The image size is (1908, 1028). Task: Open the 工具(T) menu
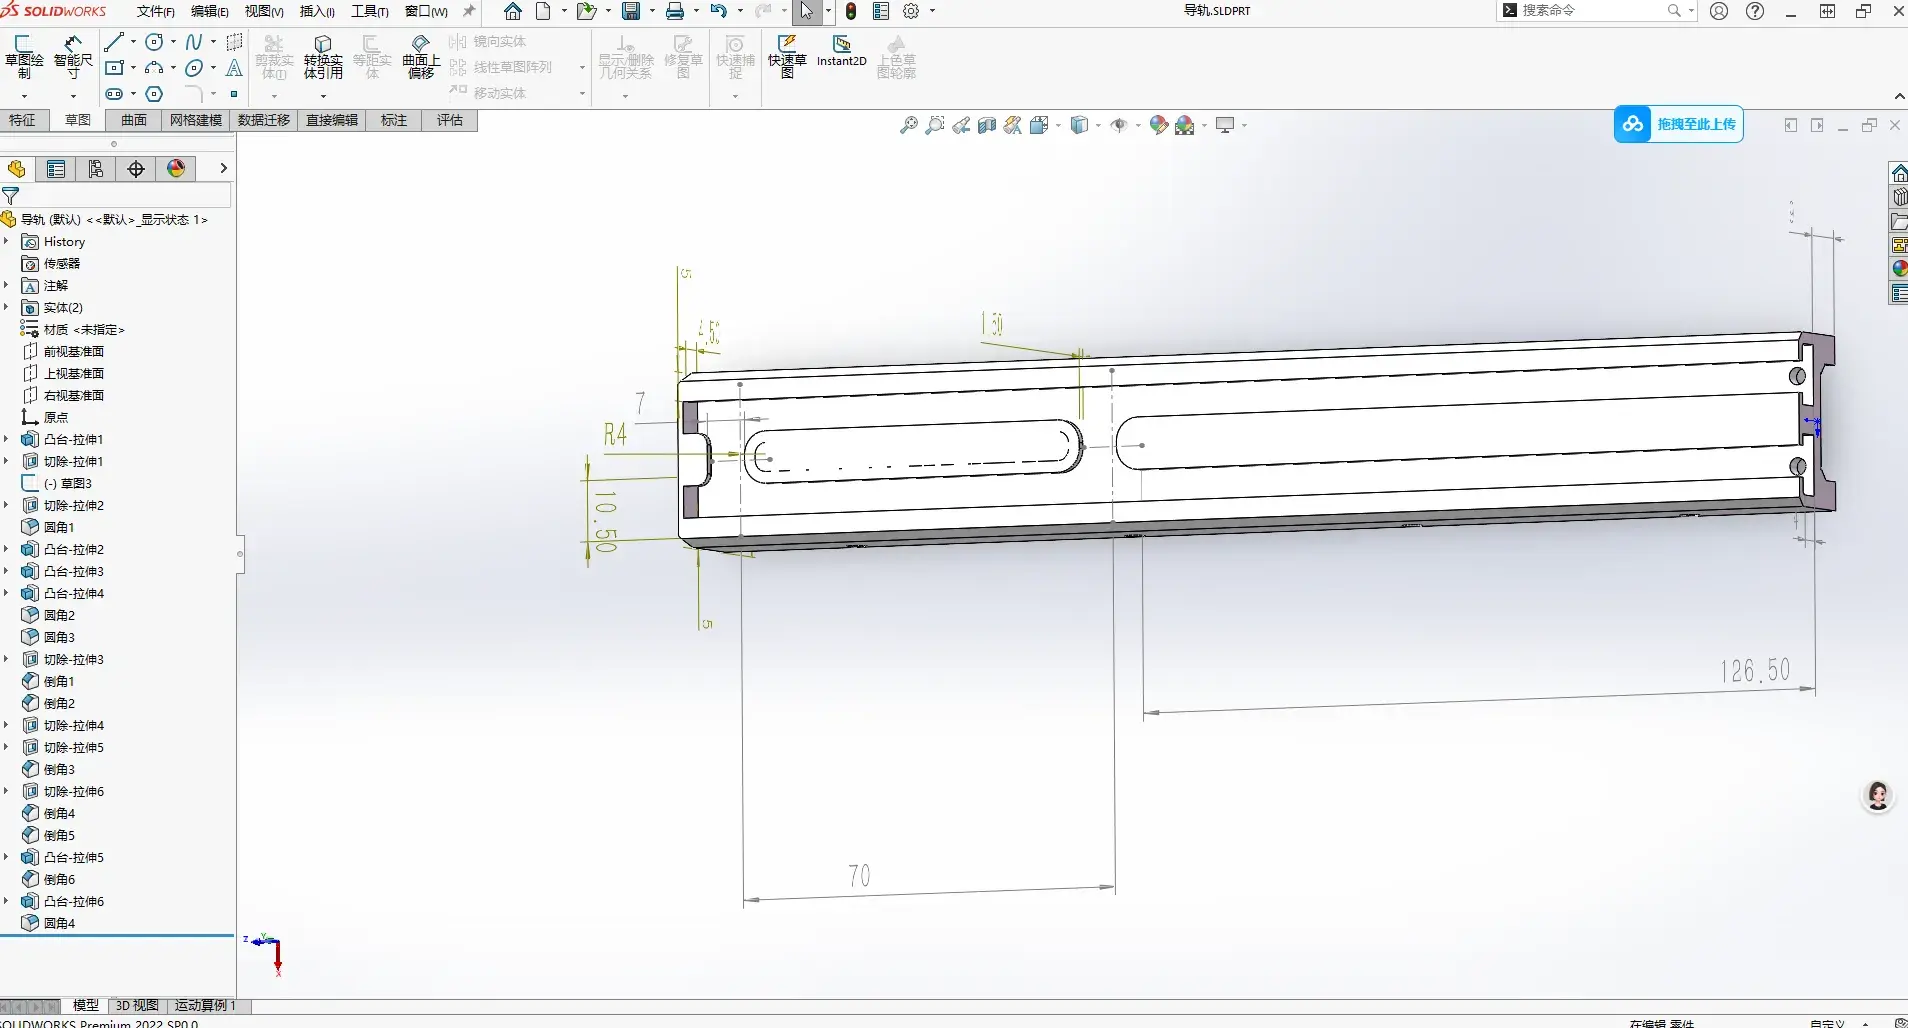pyautogui.click(x=369, y=11)
